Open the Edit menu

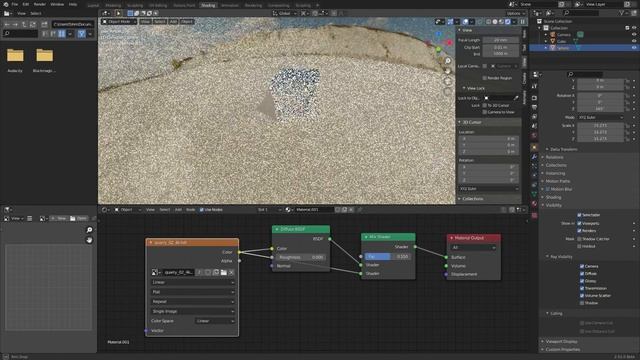click(x=26, y=4)
